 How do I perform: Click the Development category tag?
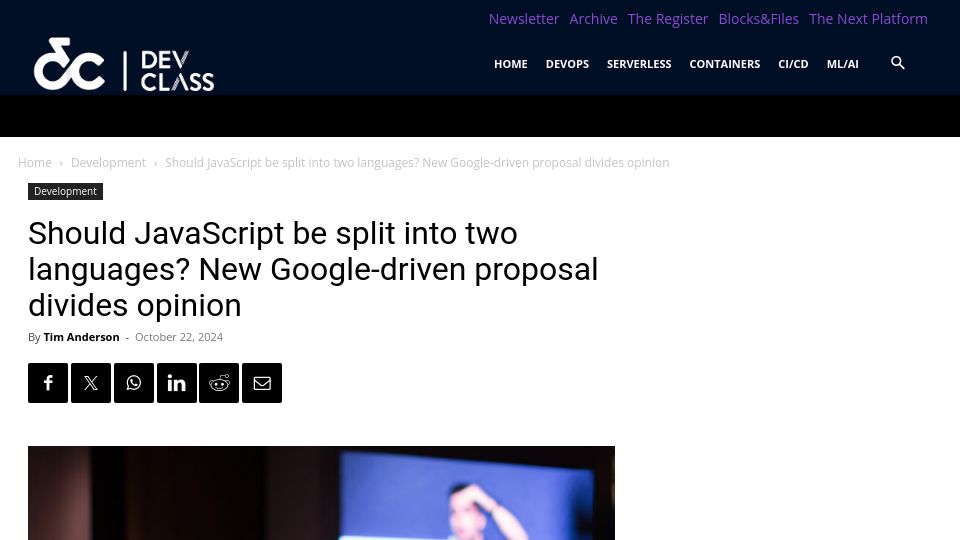click(x=66, y=191)
